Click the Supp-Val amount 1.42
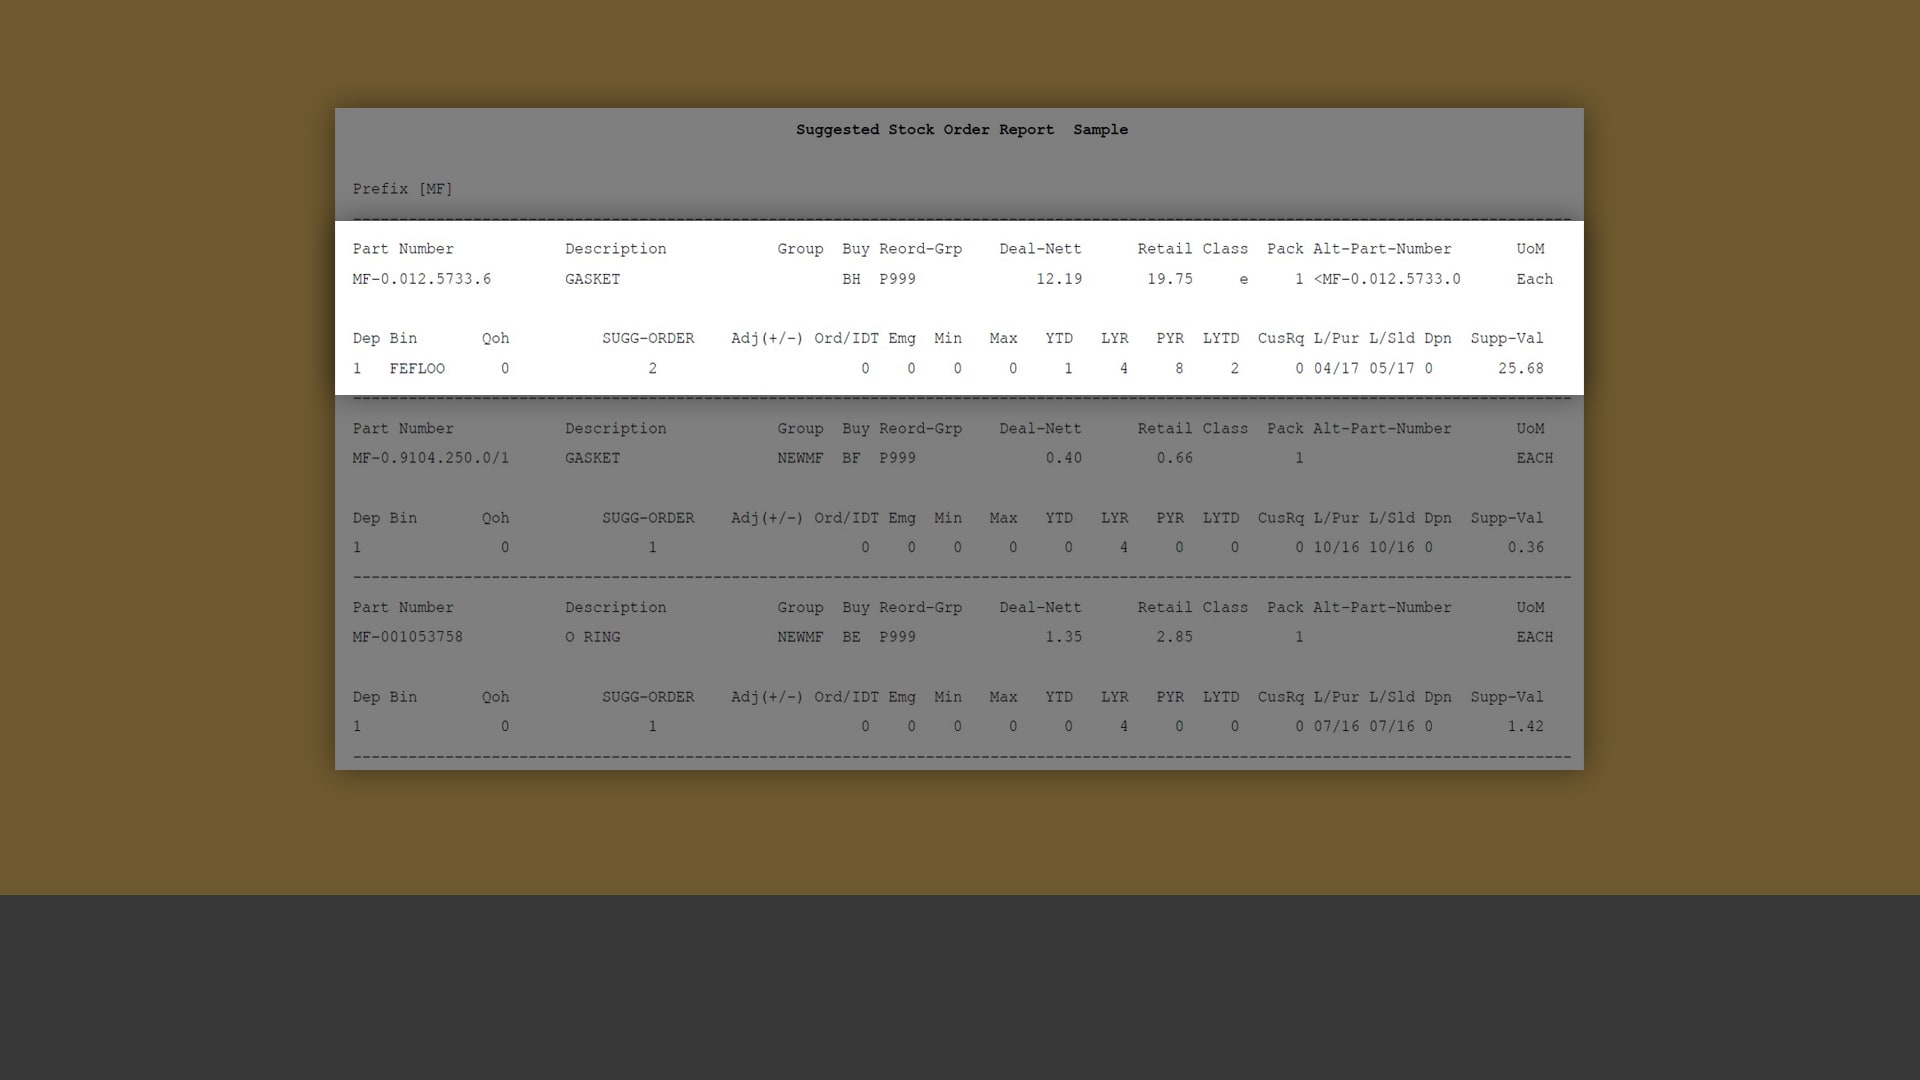1920x1080 pixels. tap(1525, 727)
